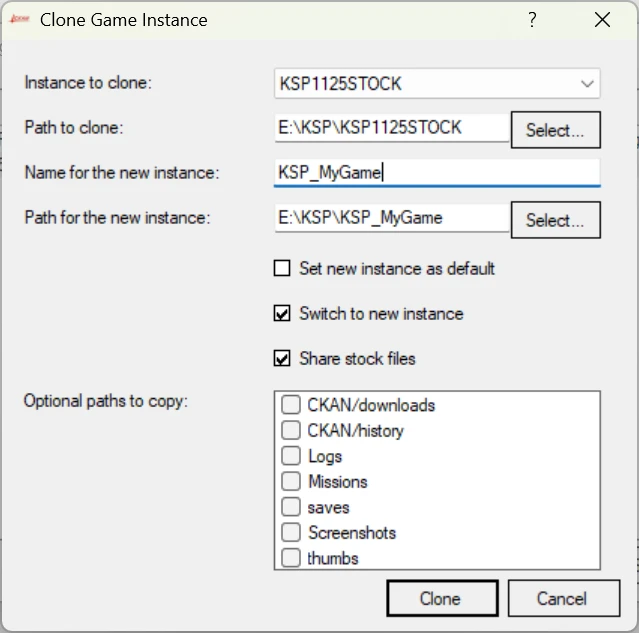Screen dimensions: 639x633
Task: Uncheck Switch to new instance
Action: tap(282, 313)
